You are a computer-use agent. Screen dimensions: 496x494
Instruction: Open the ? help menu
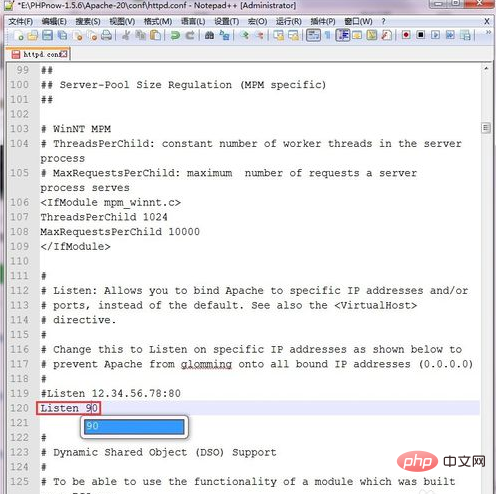click(x=383, y=22)
